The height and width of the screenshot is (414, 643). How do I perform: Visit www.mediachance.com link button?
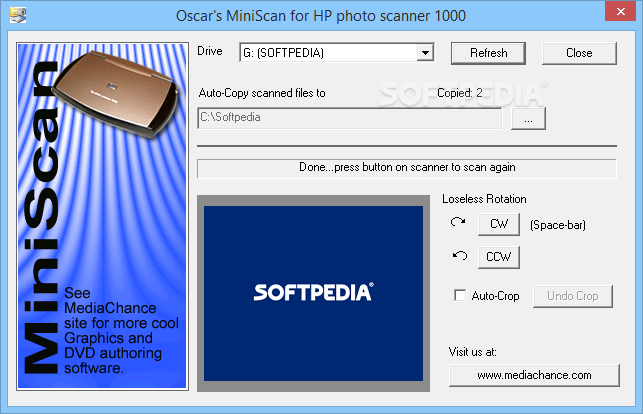pyautogui.click(x=534, y=375)
